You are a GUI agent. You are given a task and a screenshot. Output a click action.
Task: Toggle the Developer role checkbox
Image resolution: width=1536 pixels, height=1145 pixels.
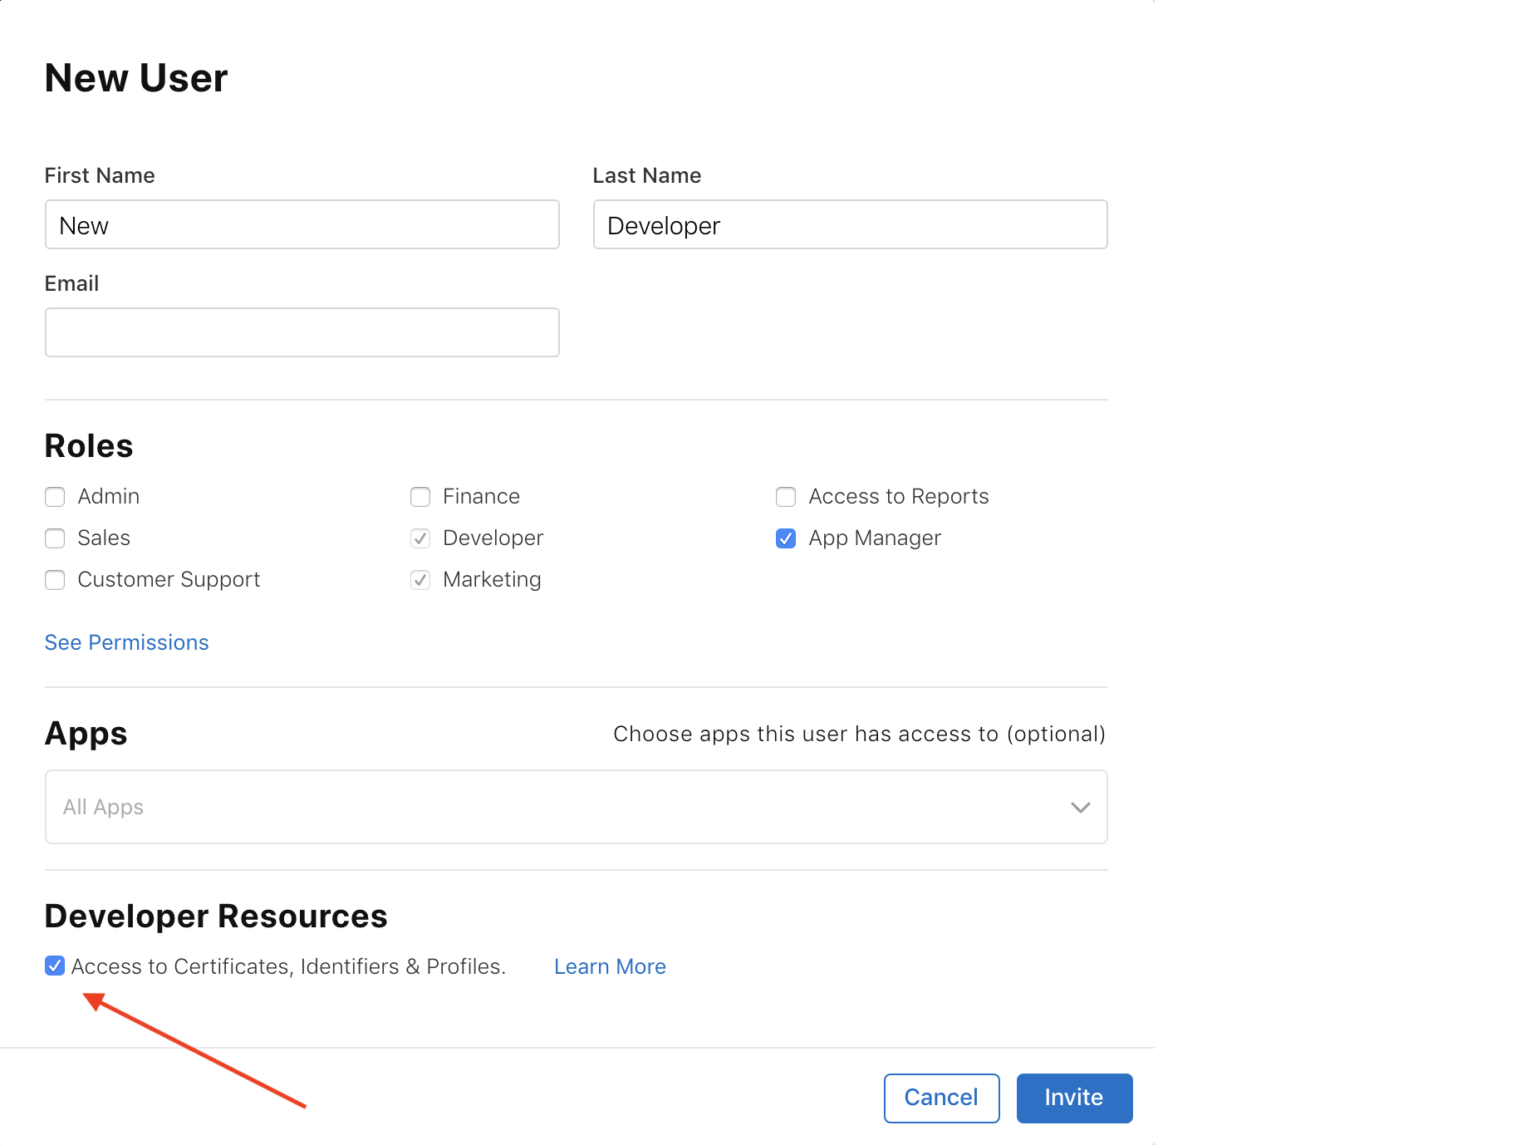[421, 538]
